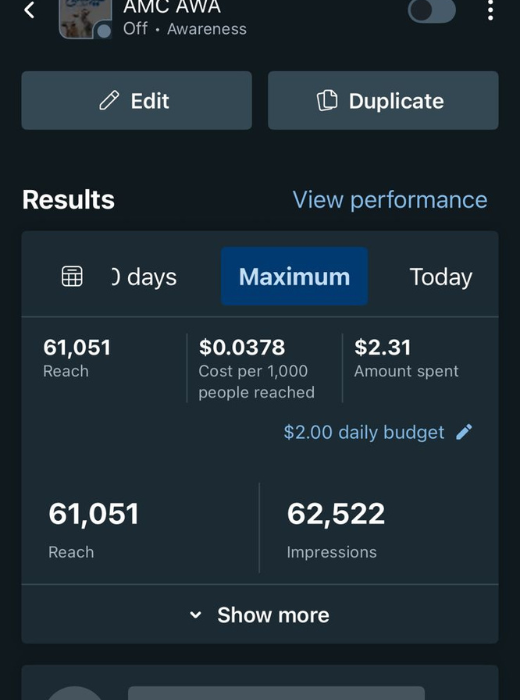Viewport: 520px width, 700px height.
Task: Tap the Edit button
Action: [x=137, y=100]
